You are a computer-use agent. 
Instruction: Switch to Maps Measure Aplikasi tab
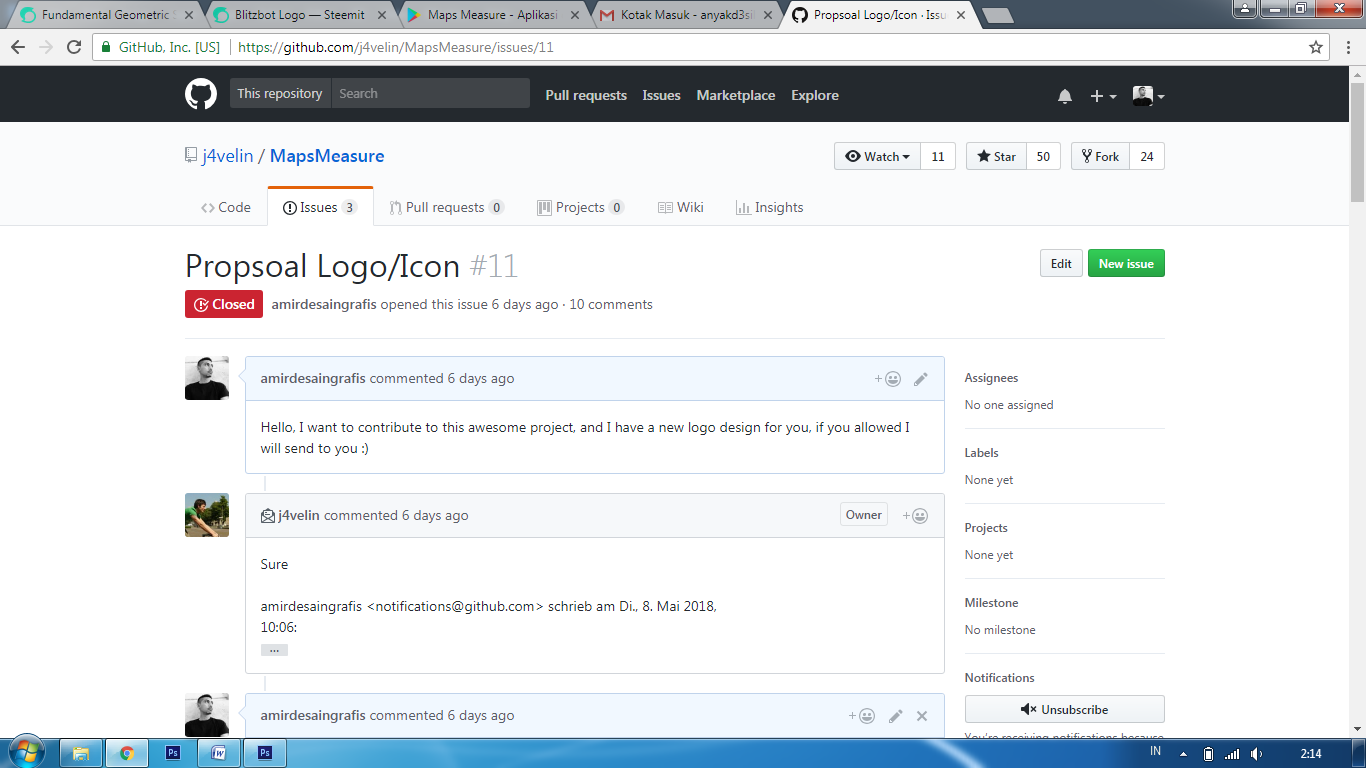click(x=492, y=15)
